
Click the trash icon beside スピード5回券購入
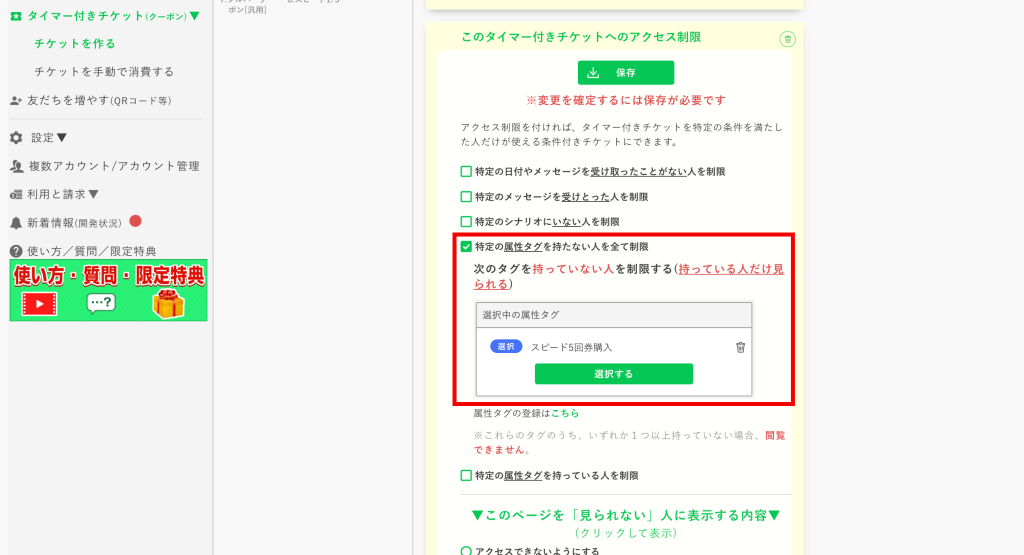(740, 347)
